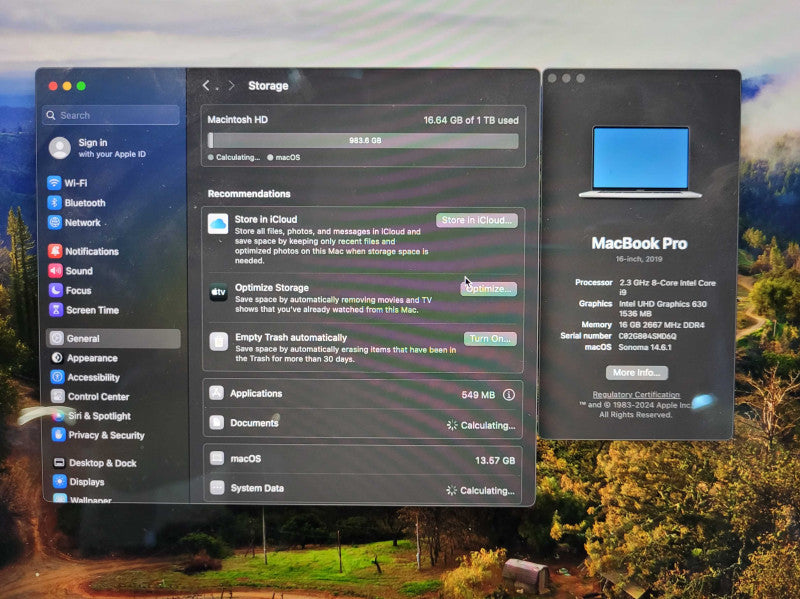Click the 2.3 GHz 8-Core Intel Core i9 value
Screen dimensions: 800x599
(667, 287)
